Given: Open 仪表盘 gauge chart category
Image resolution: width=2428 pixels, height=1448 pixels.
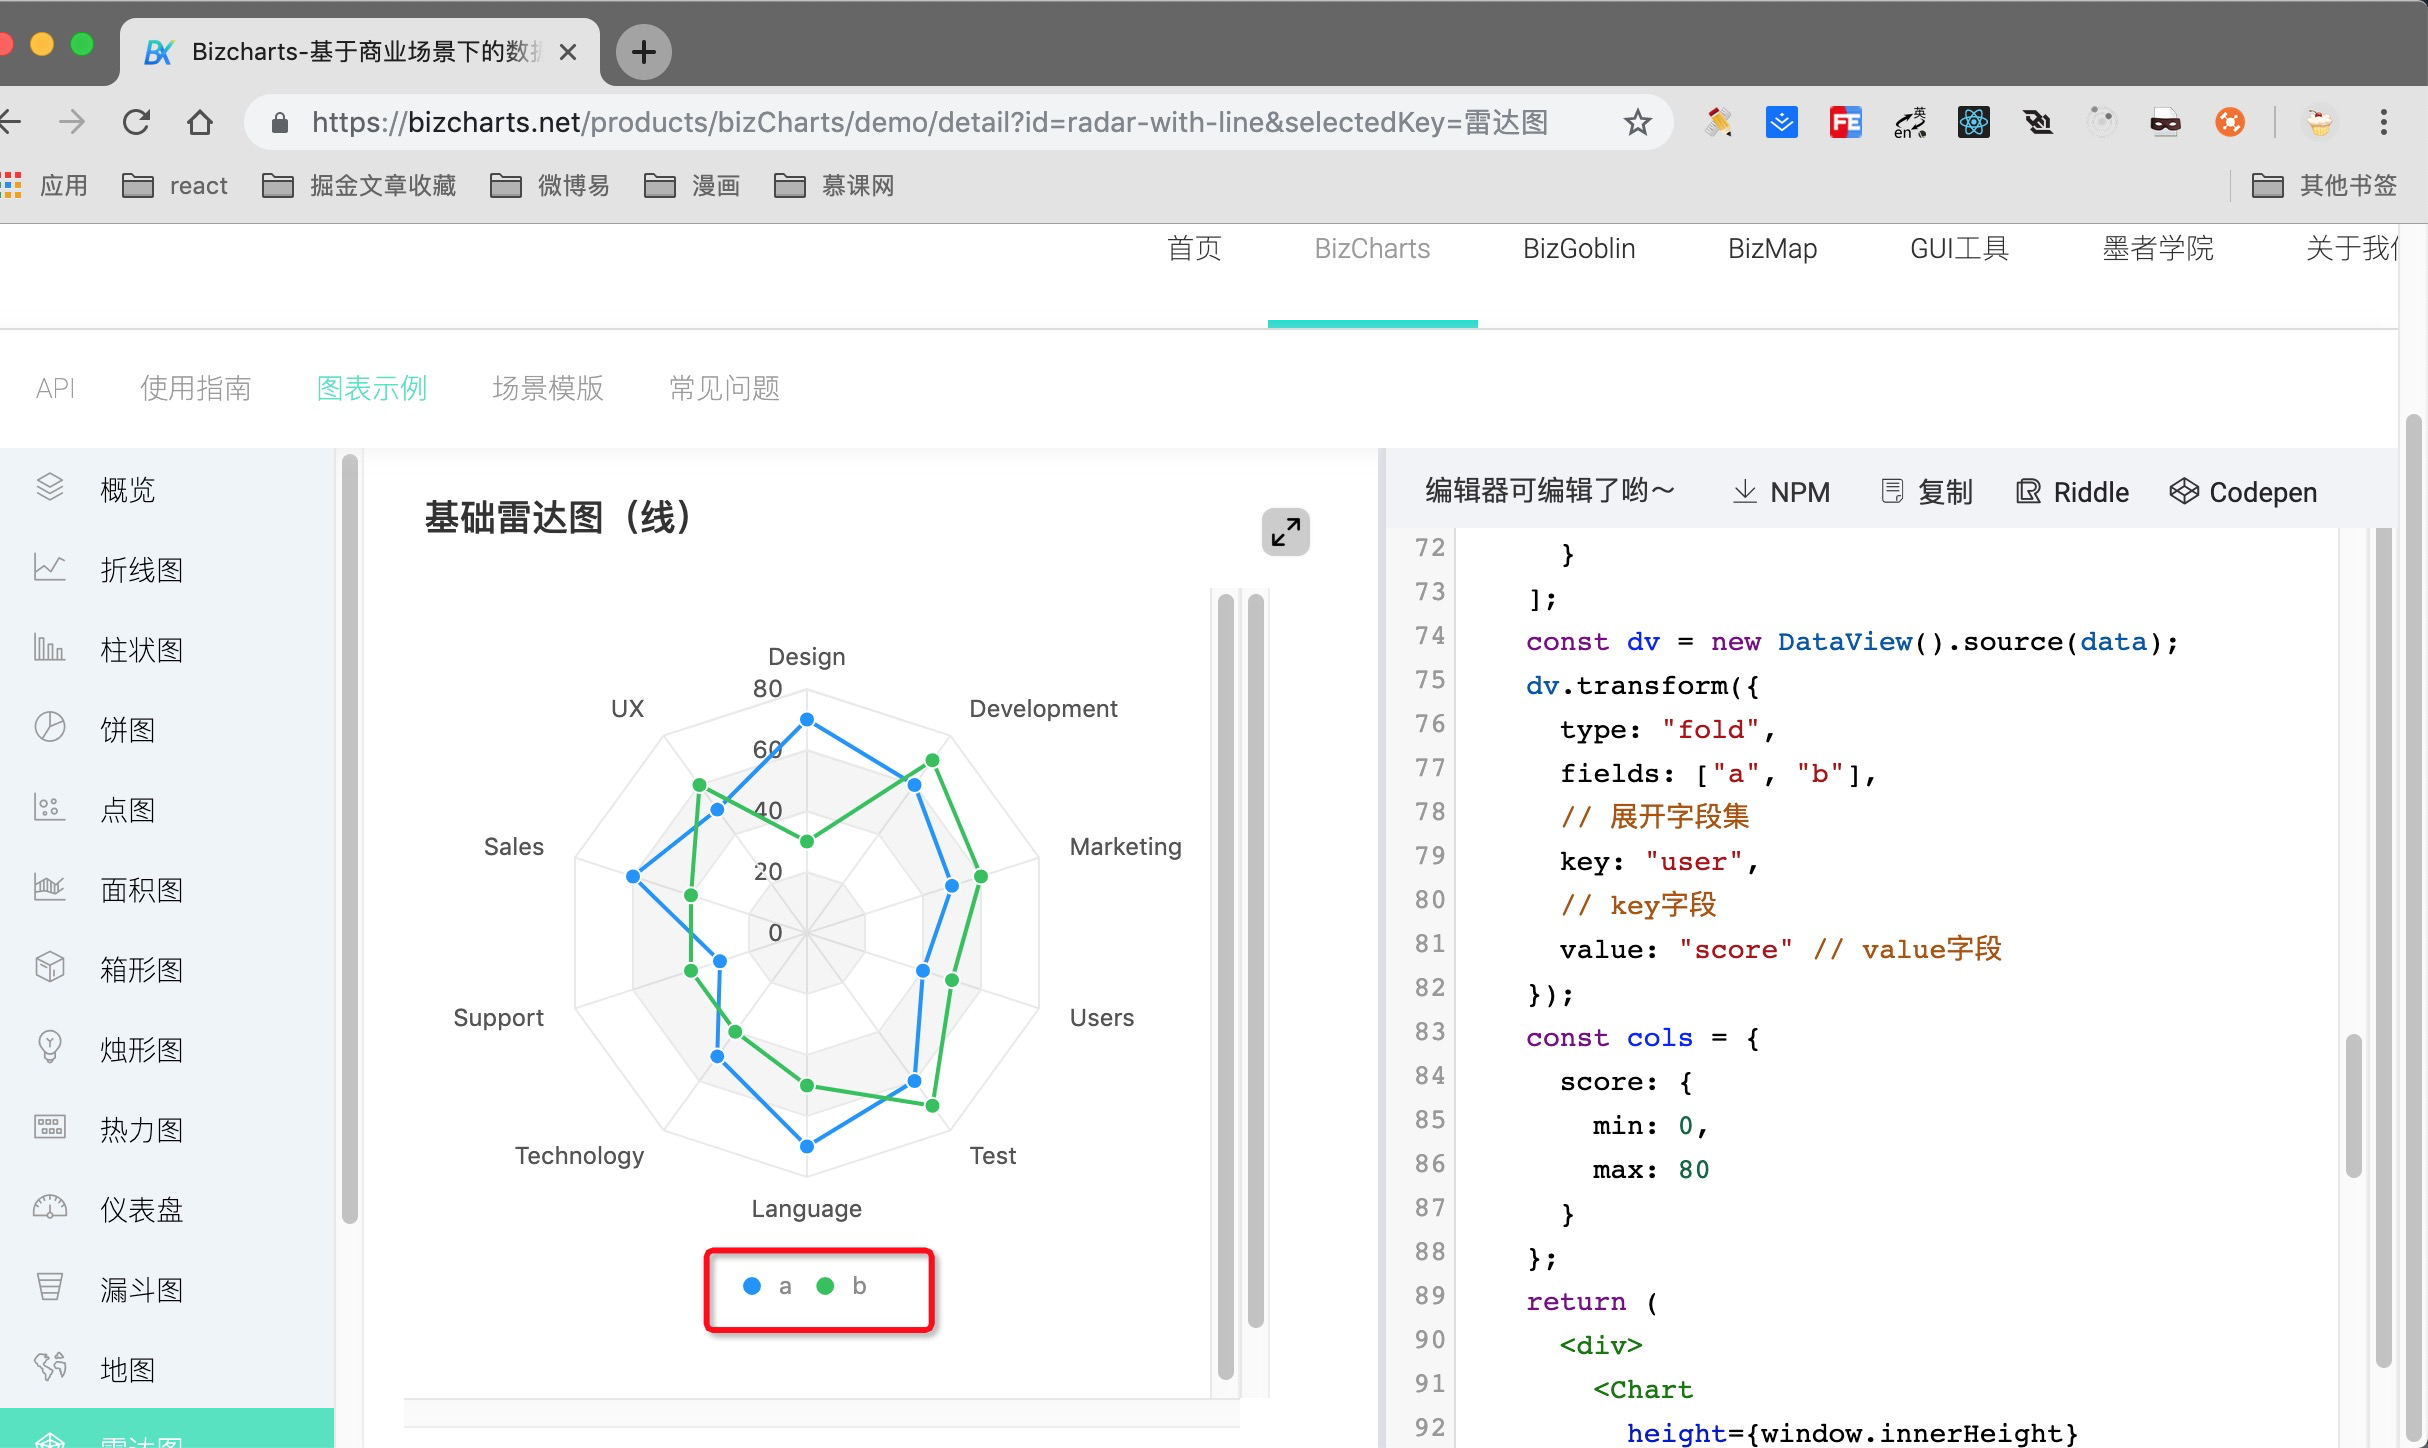Looking at the screenshot, I should point(141,1209).
